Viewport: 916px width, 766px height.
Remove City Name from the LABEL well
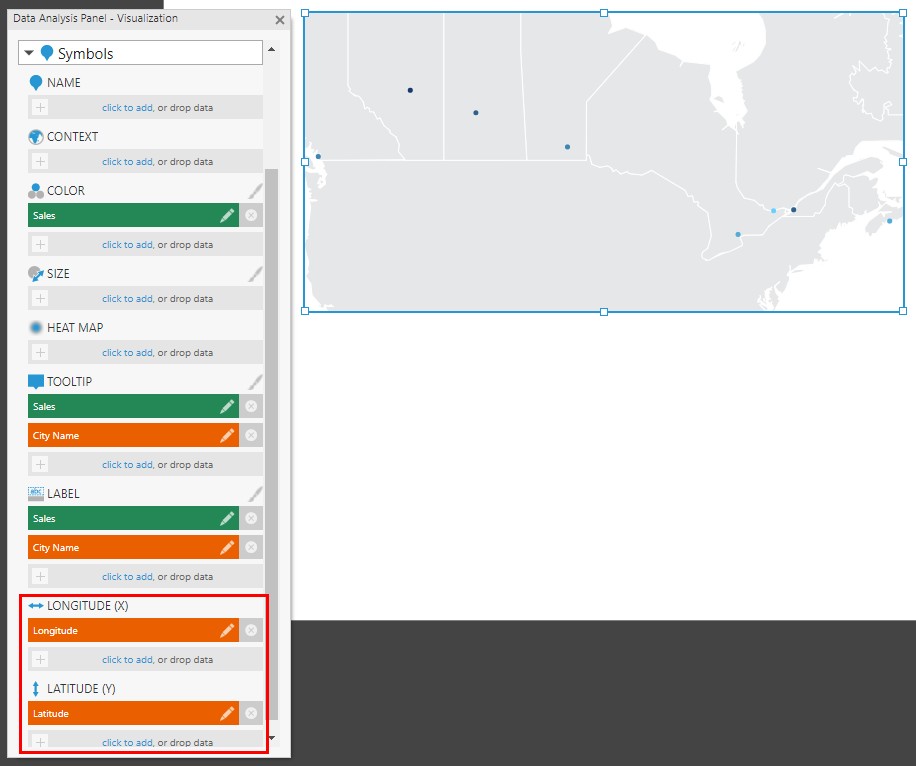click(x=251, y=547)
